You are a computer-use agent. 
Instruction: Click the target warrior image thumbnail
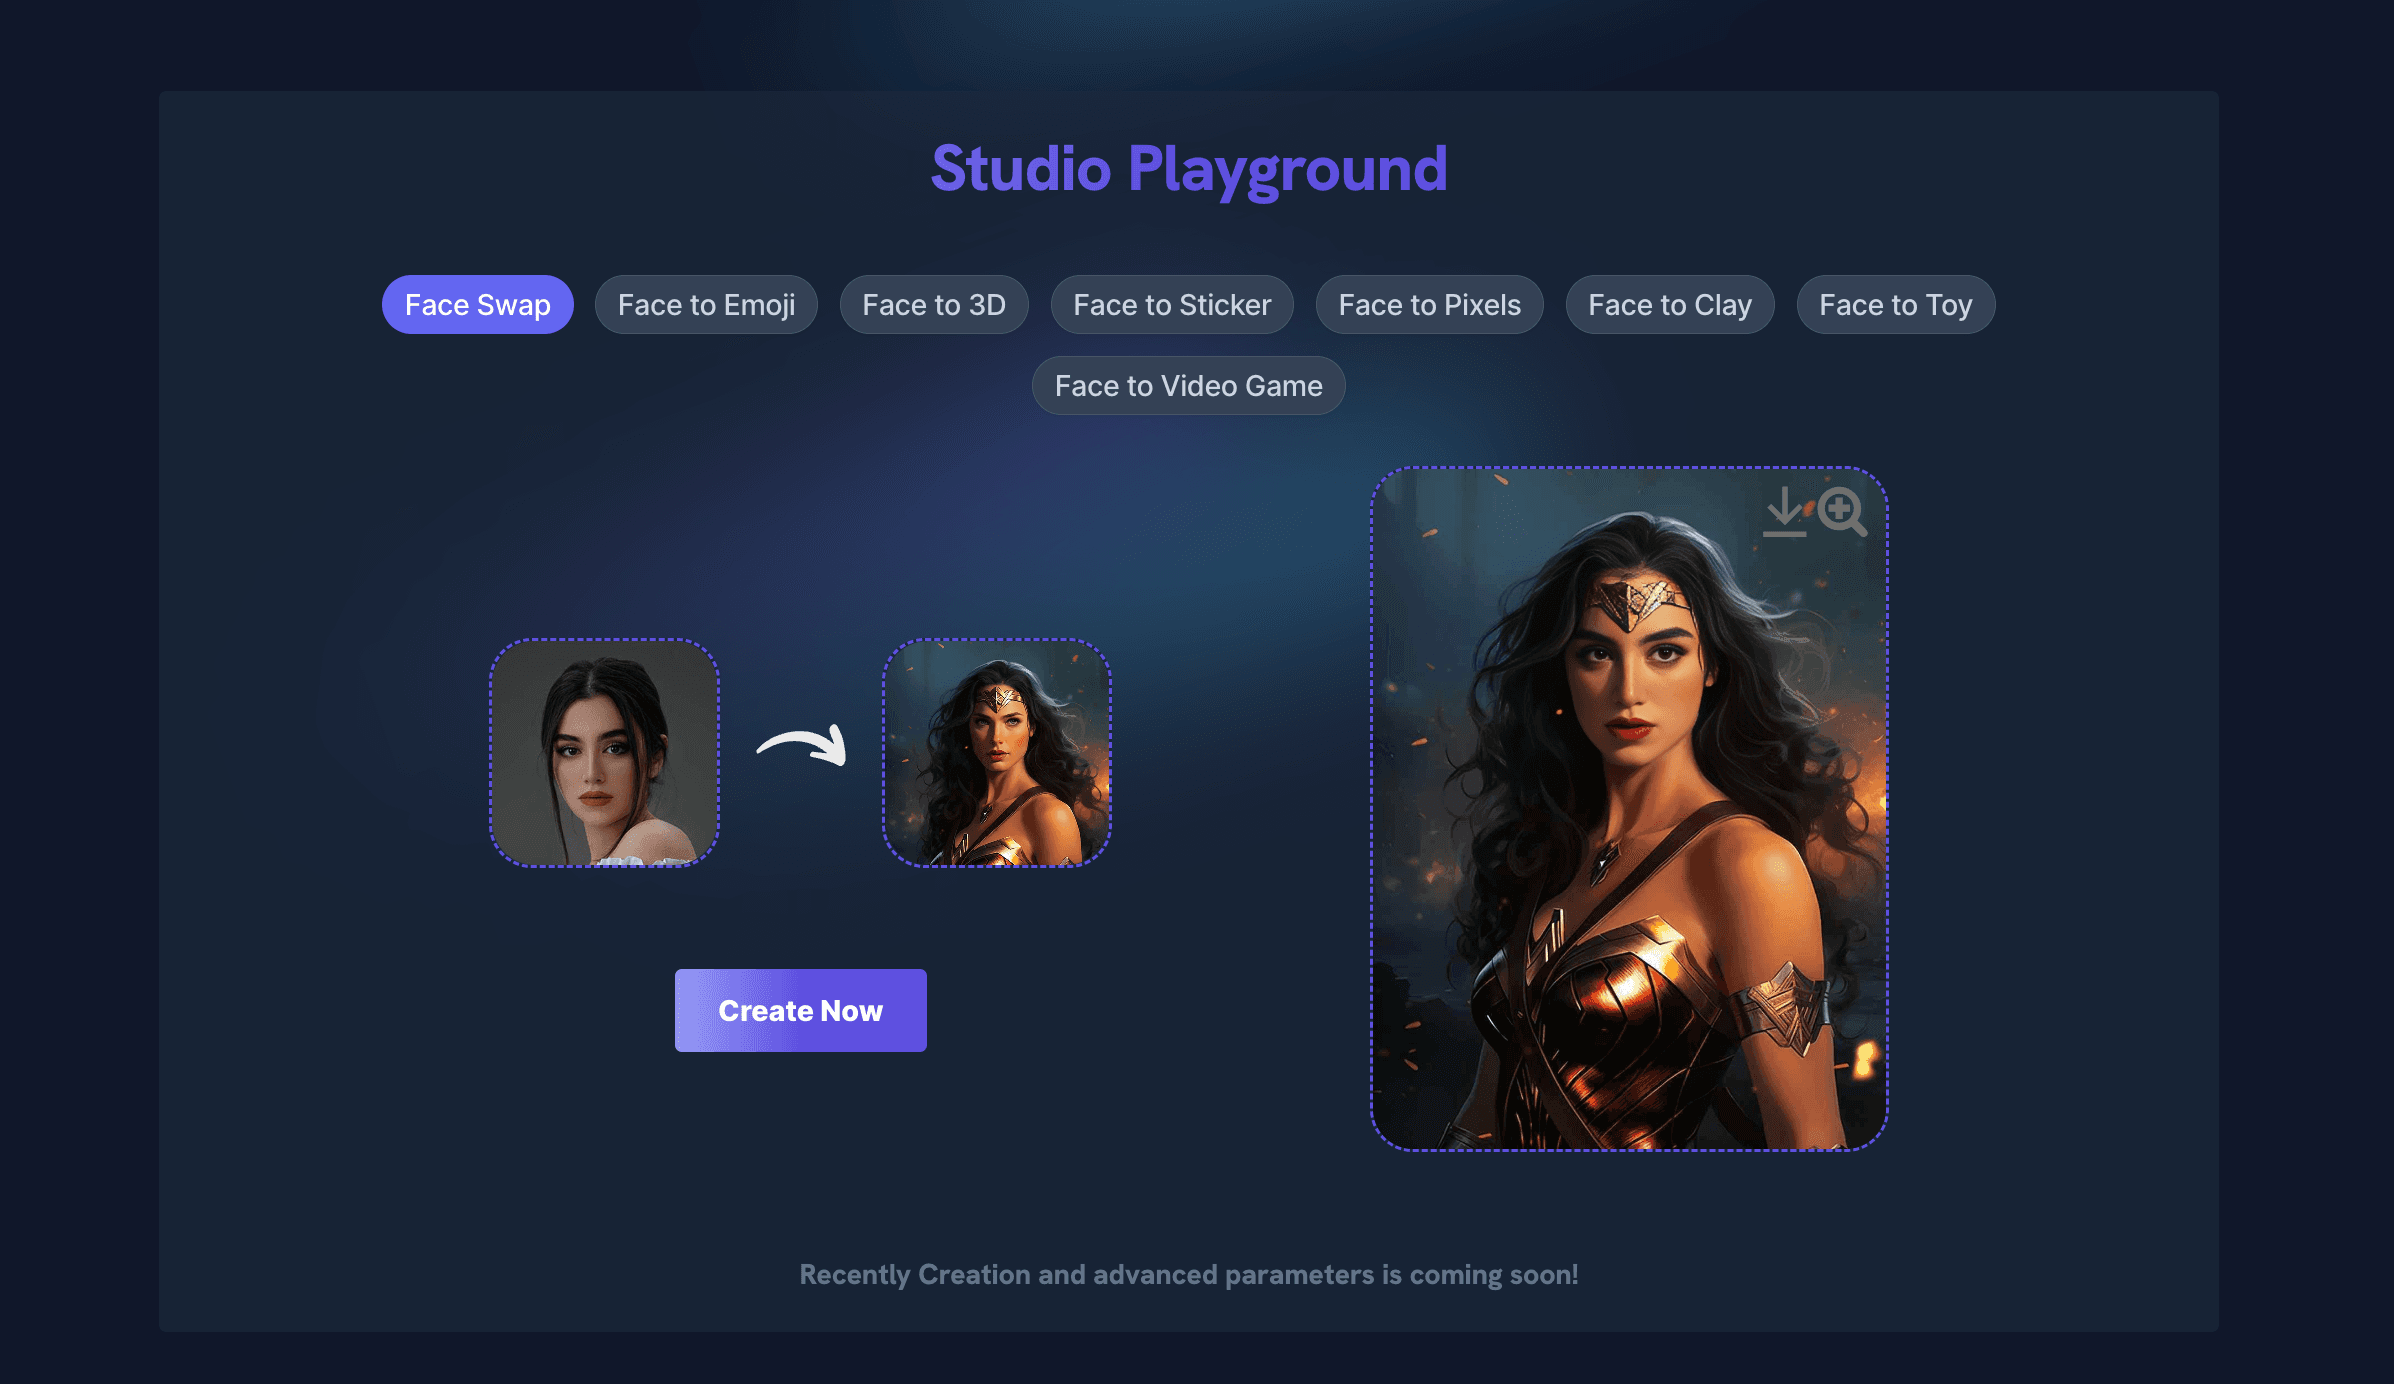[996, 753]
